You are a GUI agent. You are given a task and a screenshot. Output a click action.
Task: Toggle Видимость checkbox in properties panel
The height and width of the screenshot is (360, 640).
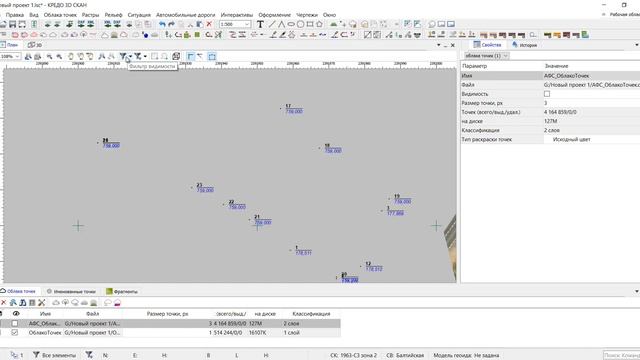[547, 94]
